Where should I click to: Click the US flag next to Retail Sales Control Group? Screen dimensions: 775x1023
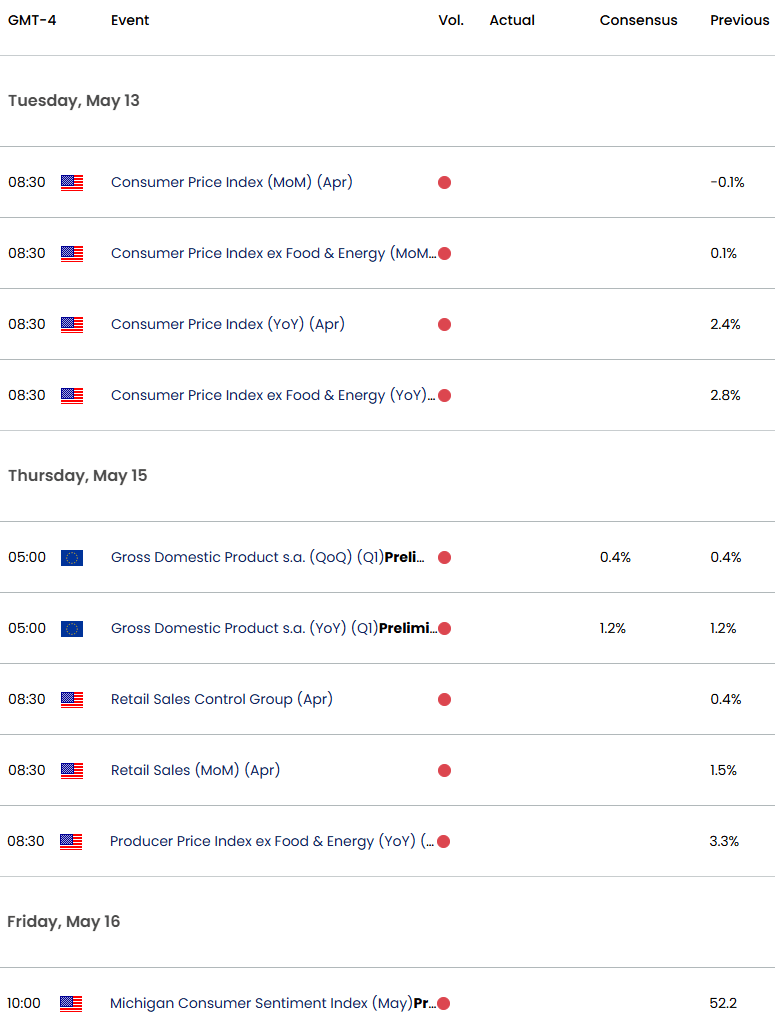pyautogui.click(x=71, y=700)
